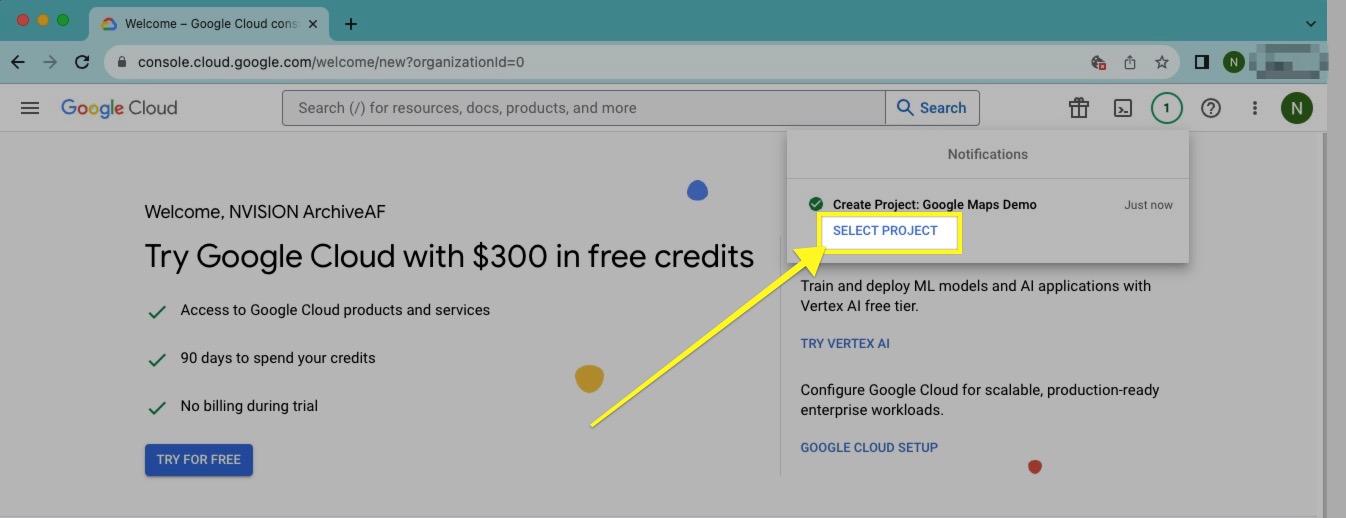The width and height of the screenshot is (1346, 518).
Task: Click Welcome, NVISION ArchiveAF text
Action: point(265,212)
